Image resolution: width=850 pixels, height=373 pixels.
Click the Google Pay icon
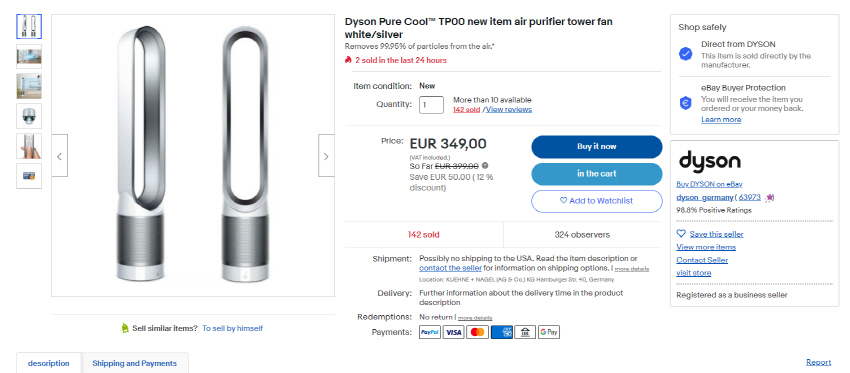click(x=549, y=332)
